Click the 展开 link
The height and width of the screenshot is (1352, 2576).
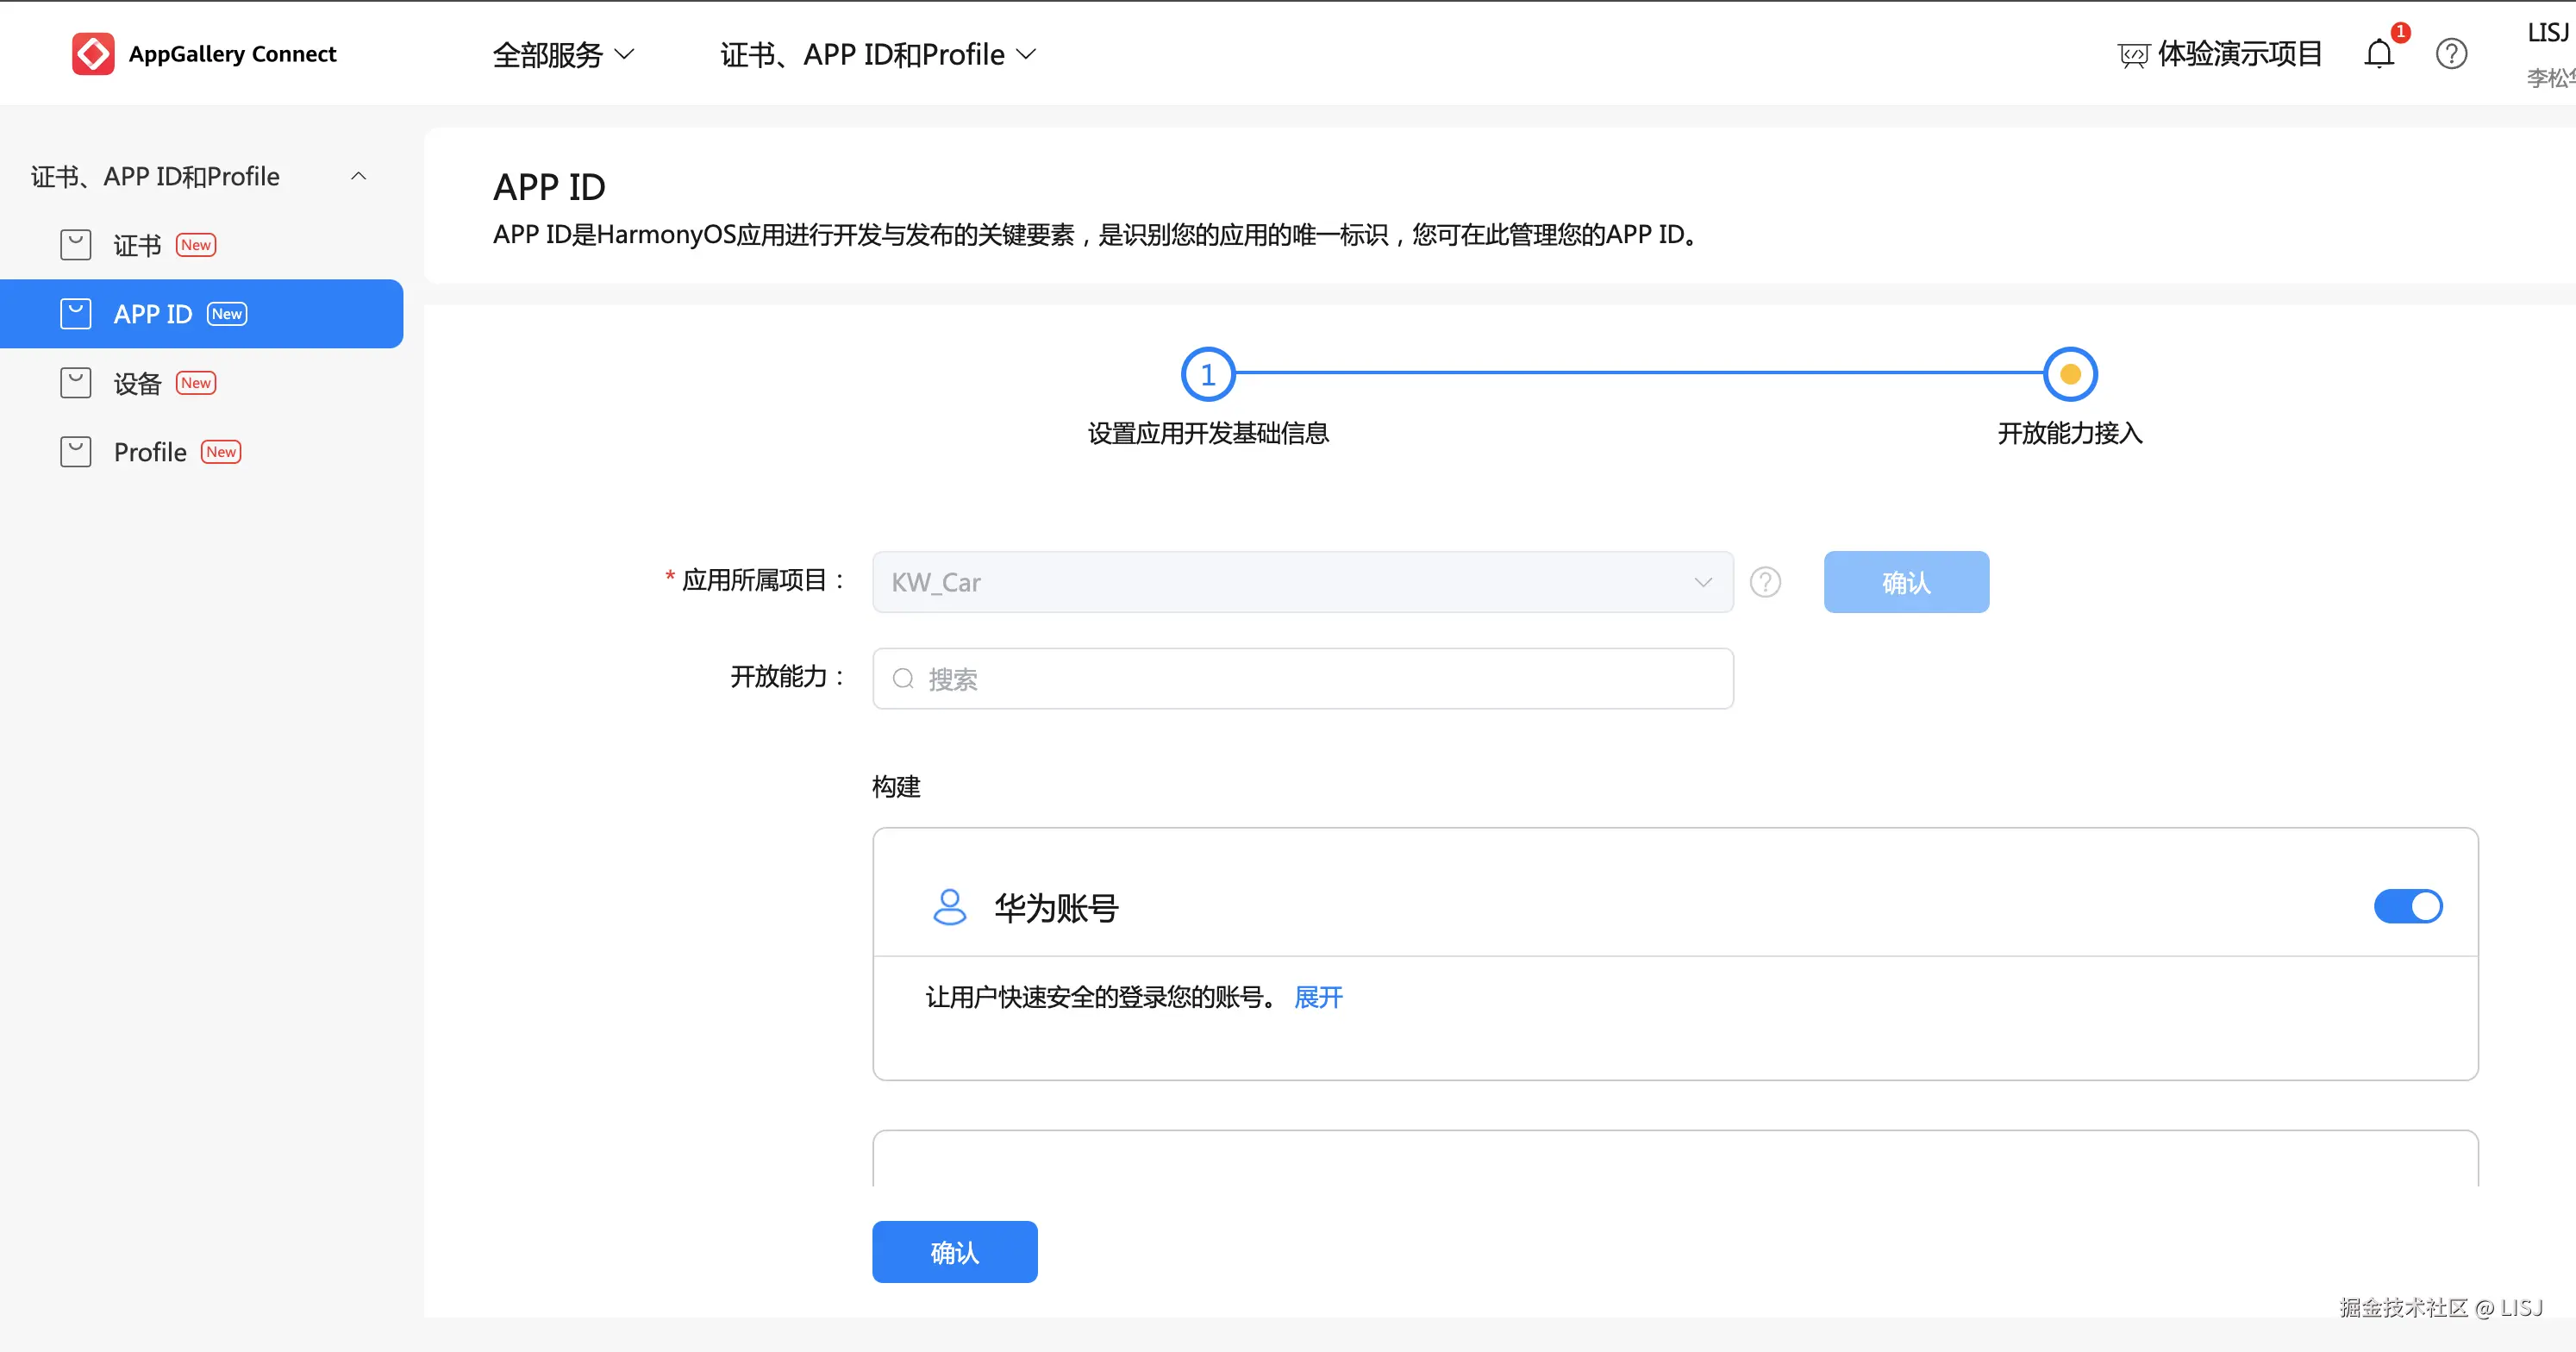point(1318,997)
